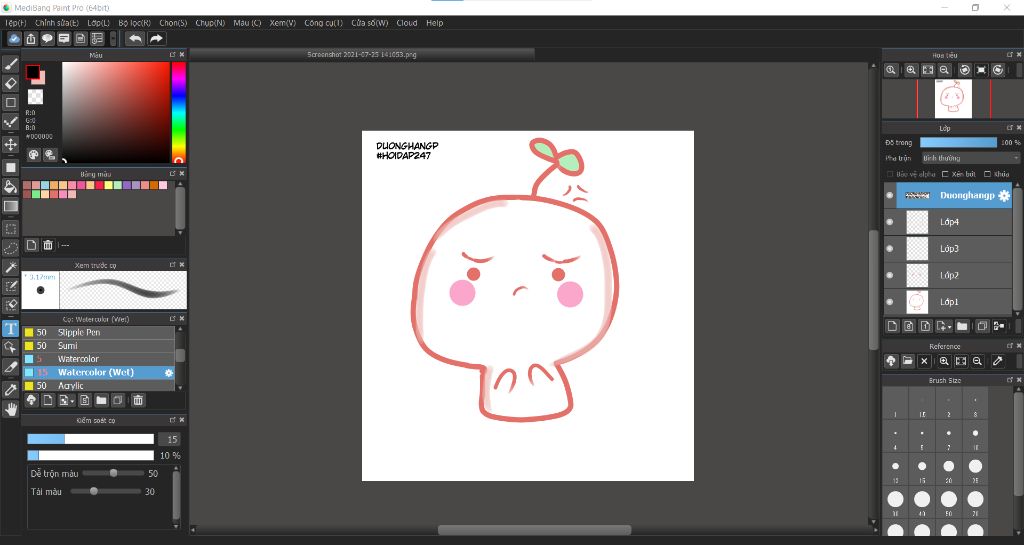Image resolution: width=1024 pixels, height=545 pixels.
Task: Switch to the Screenshot 2021-07-25 document tab
Action: (362, 55)
